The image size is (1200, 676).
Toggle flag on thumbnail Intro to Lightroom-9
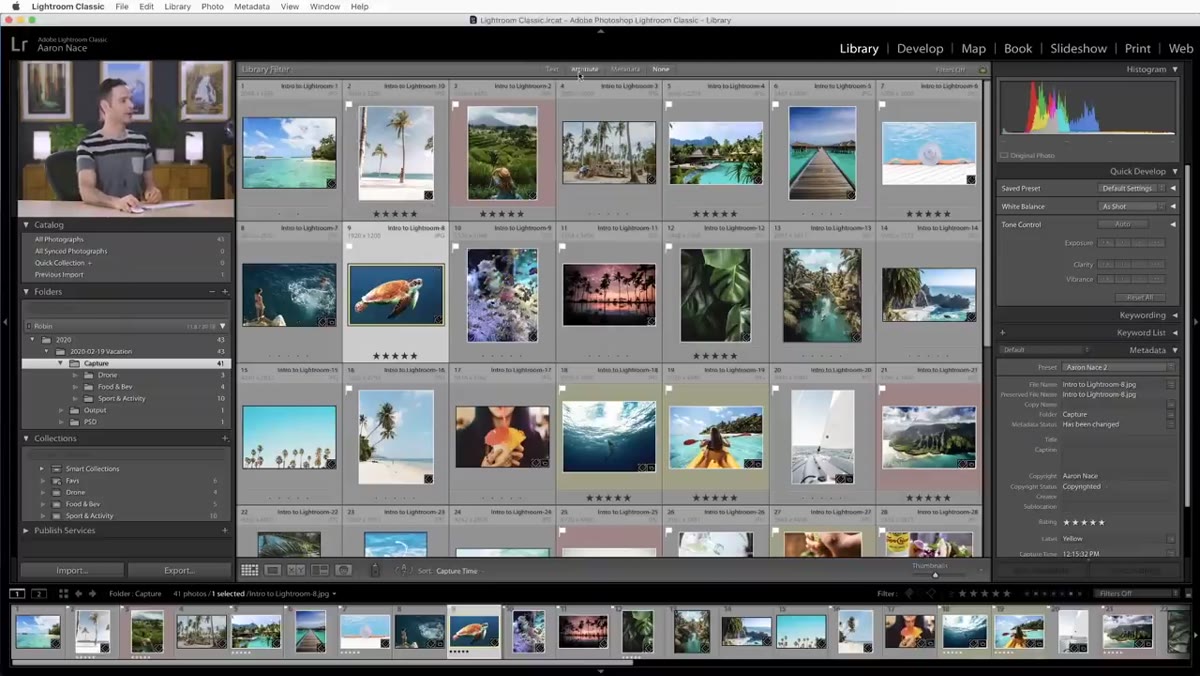pos(456,246)
